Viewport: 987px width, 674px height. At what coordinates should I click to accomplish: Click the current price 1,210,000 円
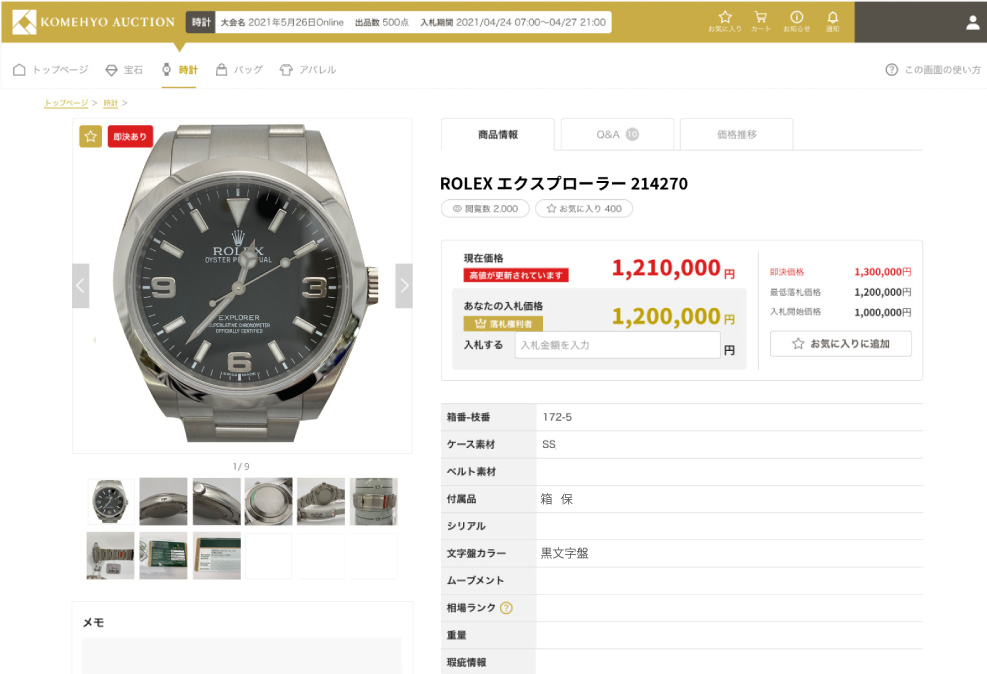pos(673,269)
